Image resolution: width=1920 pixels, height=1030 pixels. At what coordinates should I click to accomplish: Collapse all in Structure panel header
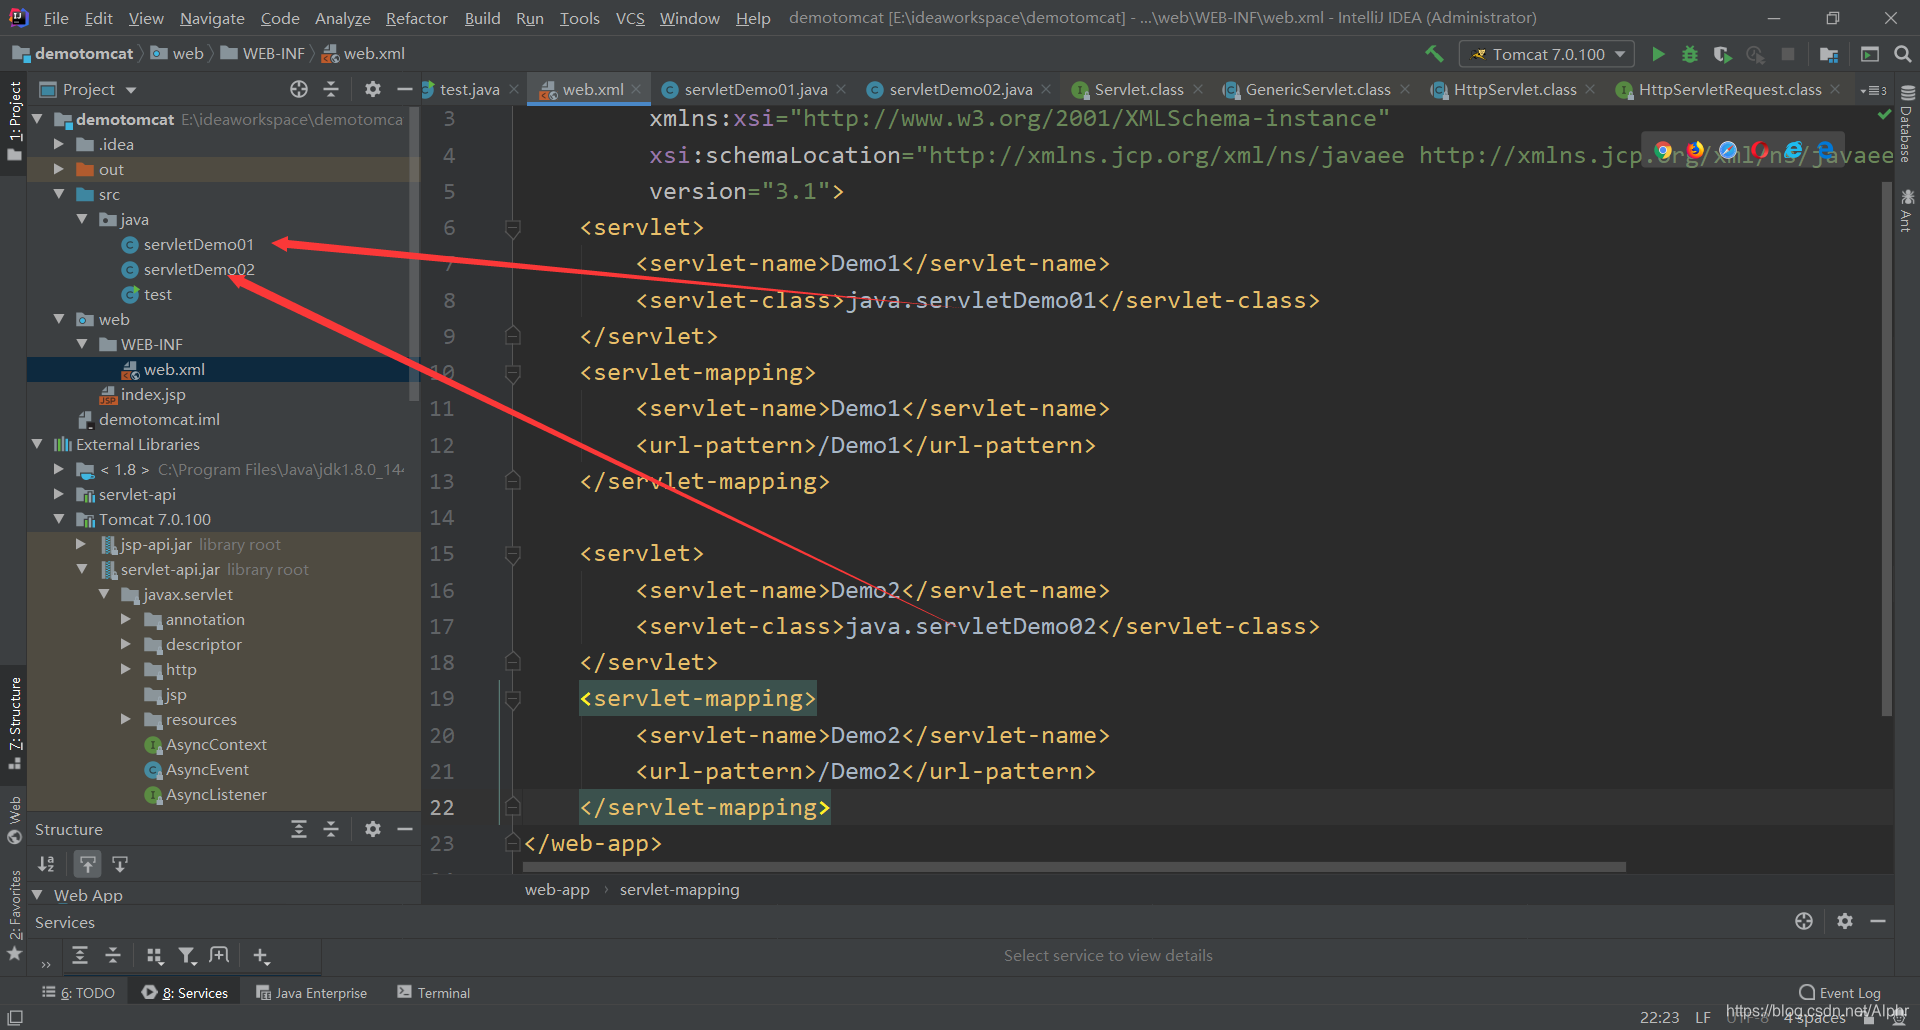(x=331, y=829)
